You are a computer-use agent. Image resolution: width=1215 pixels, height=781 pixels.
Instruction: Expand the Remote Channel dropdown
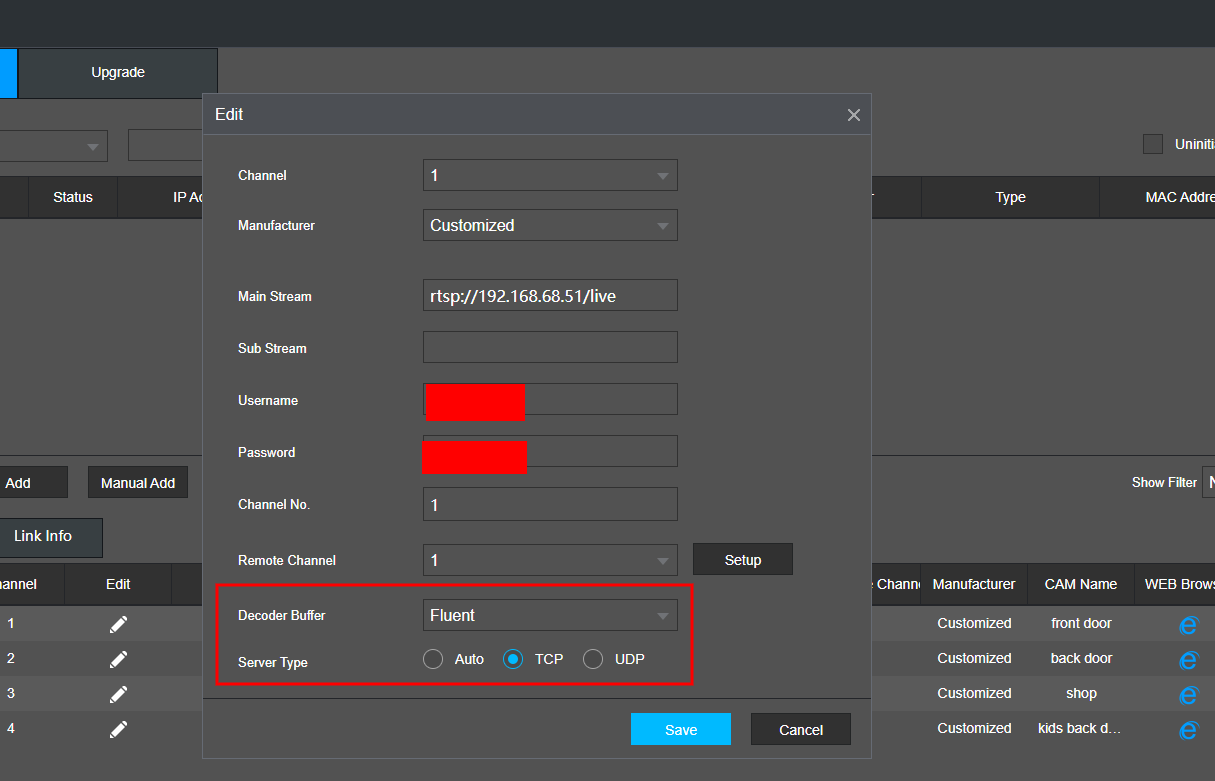coord(550,560)
